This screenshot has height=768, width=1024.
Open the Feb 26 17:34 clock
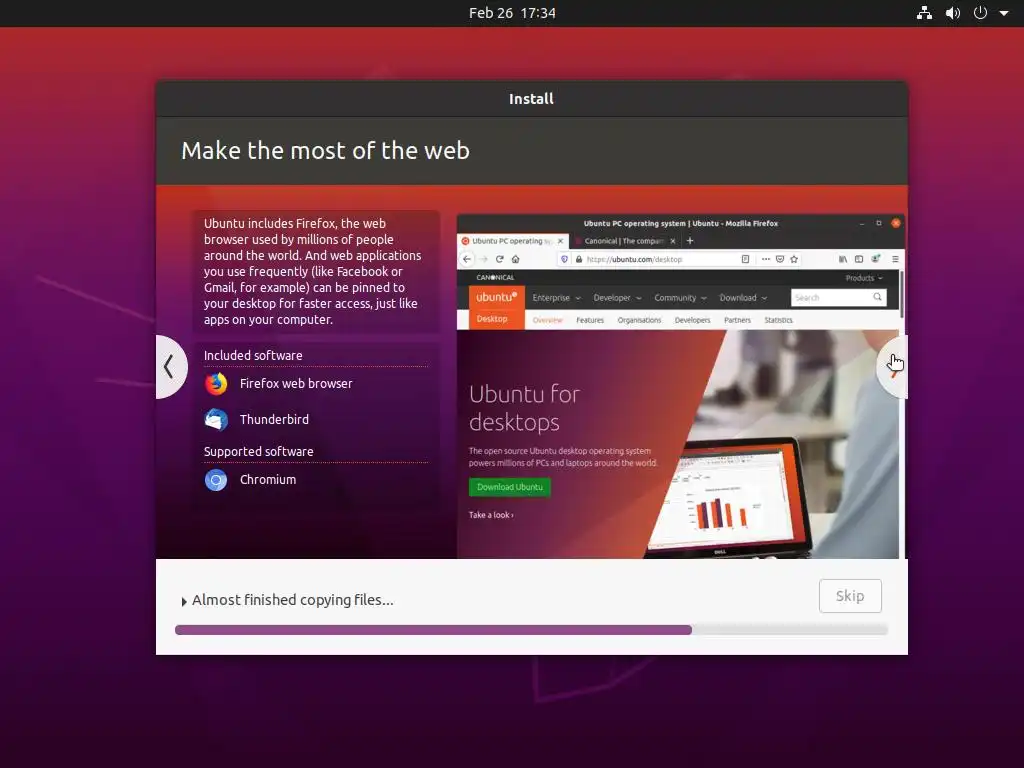point(512,13)
